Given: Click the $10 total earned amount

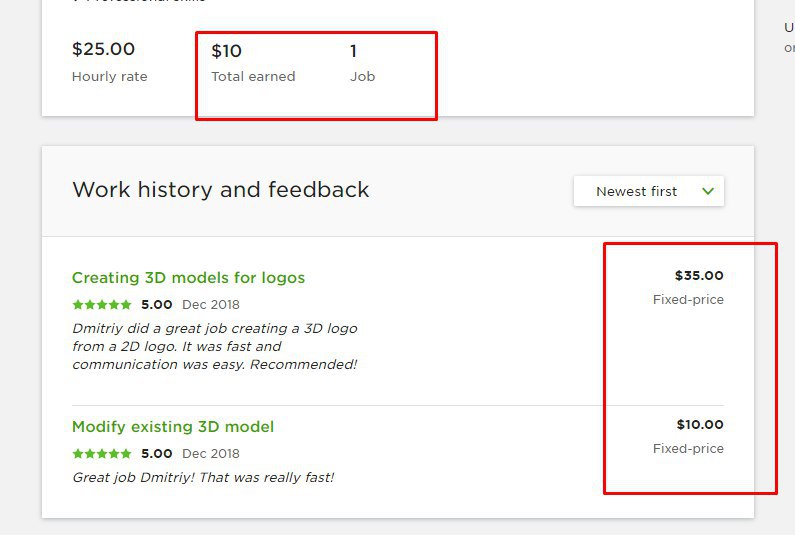Looking at the screenshot, I should (226, 51).
